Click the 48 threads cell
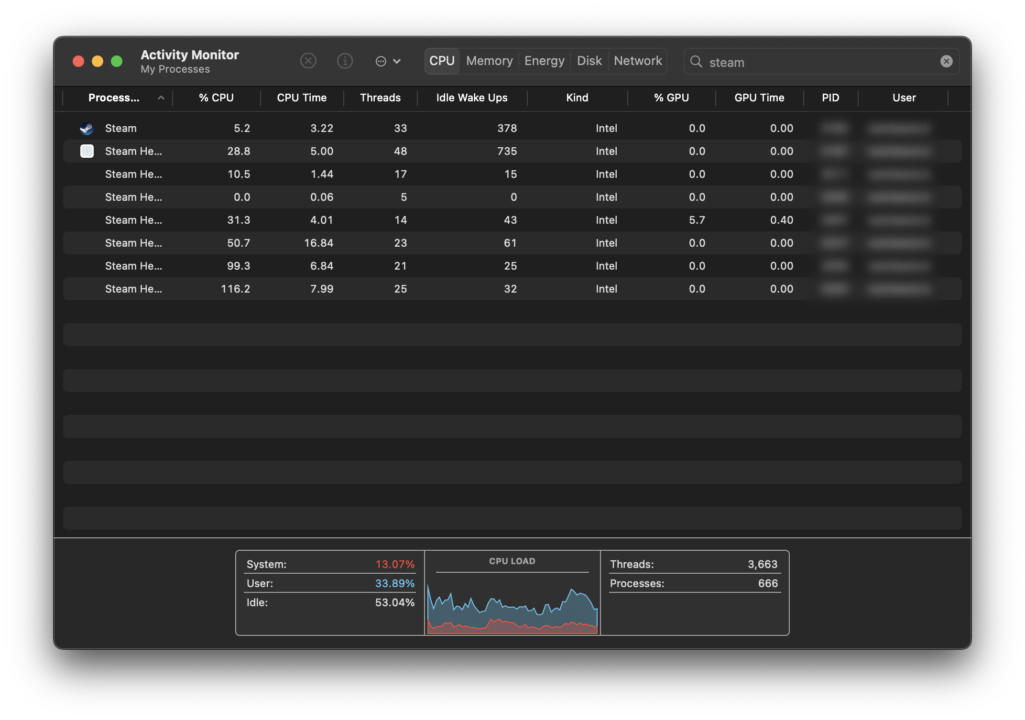Image resolution: width=1025 pixels, height=720 pixels. point(400,151)
